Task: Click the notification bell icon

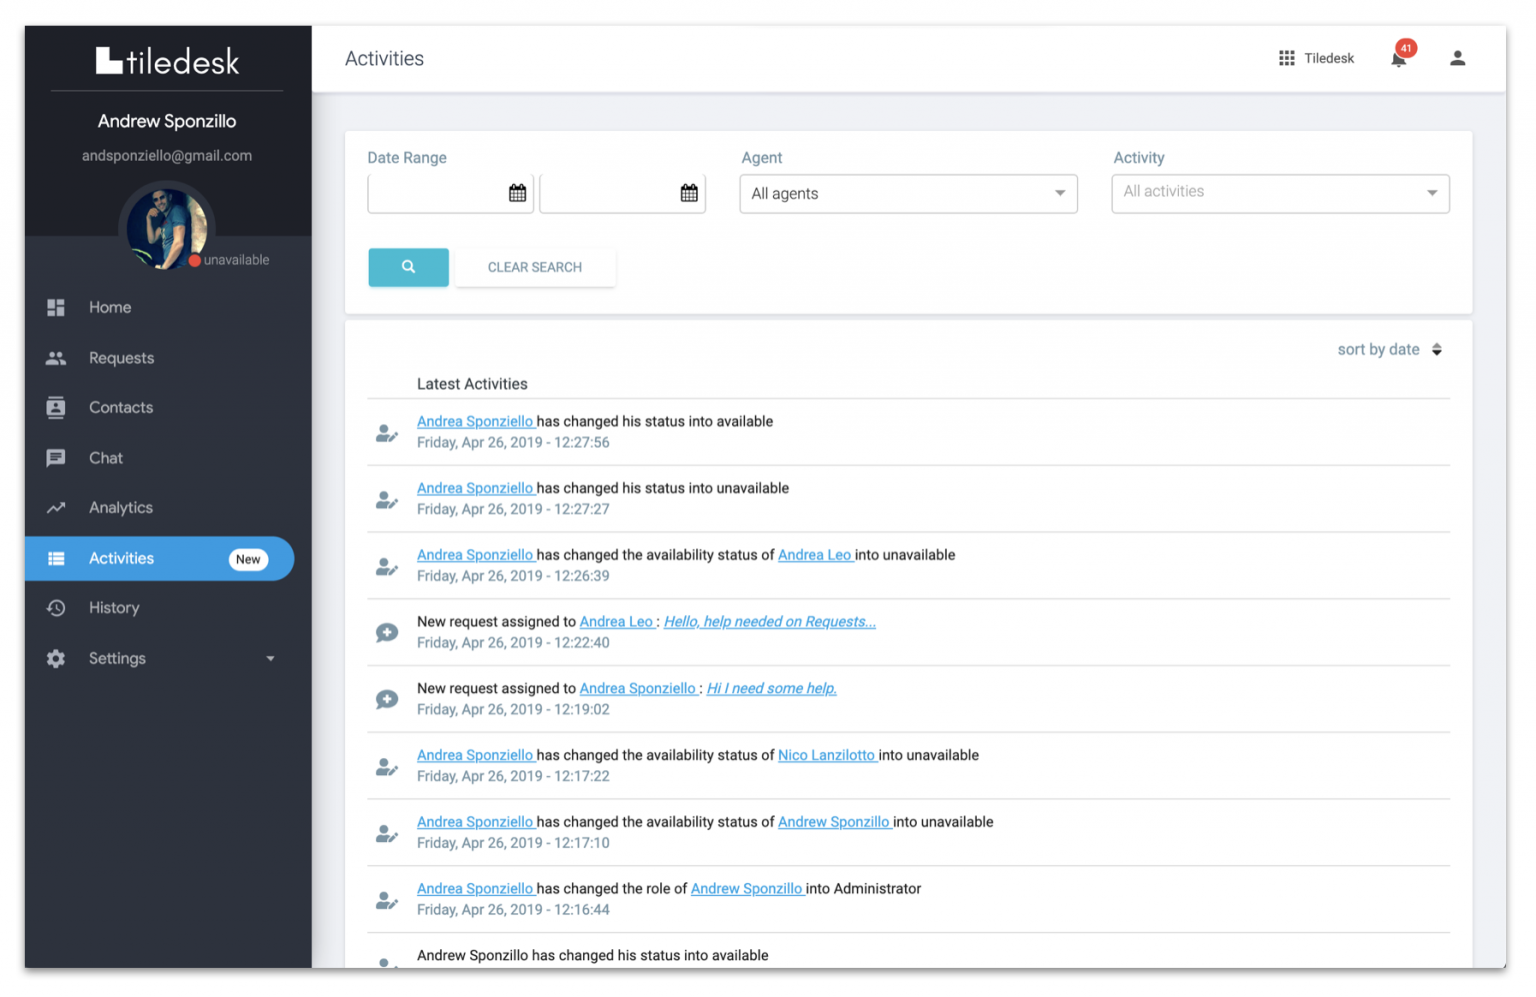Action: click(x=1398, y=58)
